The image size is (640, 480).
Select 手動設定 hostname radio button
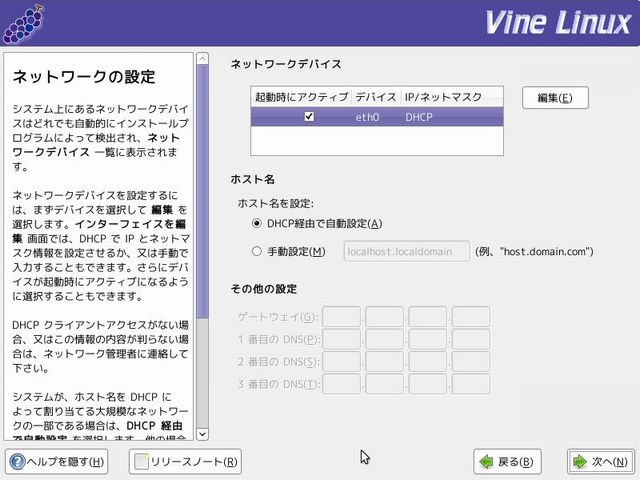257,250
